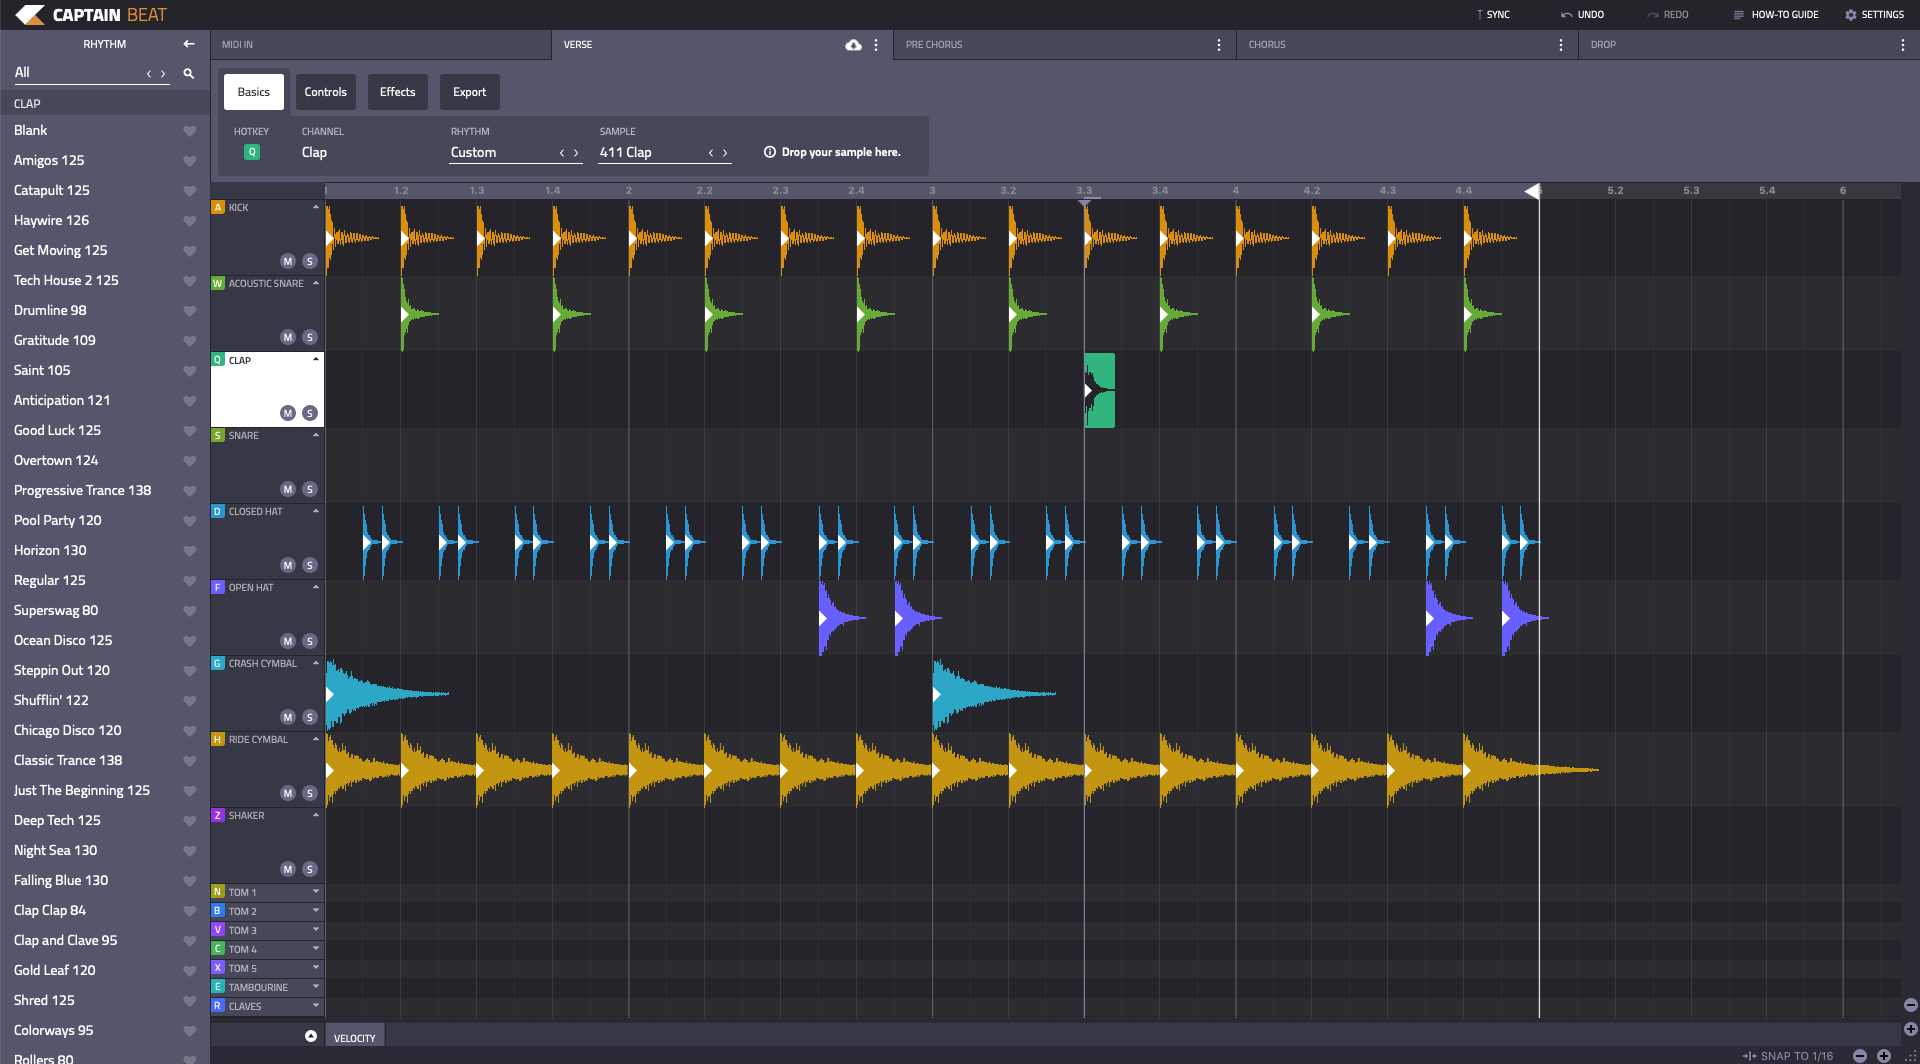Zoom out using the minus icon at bottom
This screenshot has width=1920, height=1064.
pos(1859,1056)
